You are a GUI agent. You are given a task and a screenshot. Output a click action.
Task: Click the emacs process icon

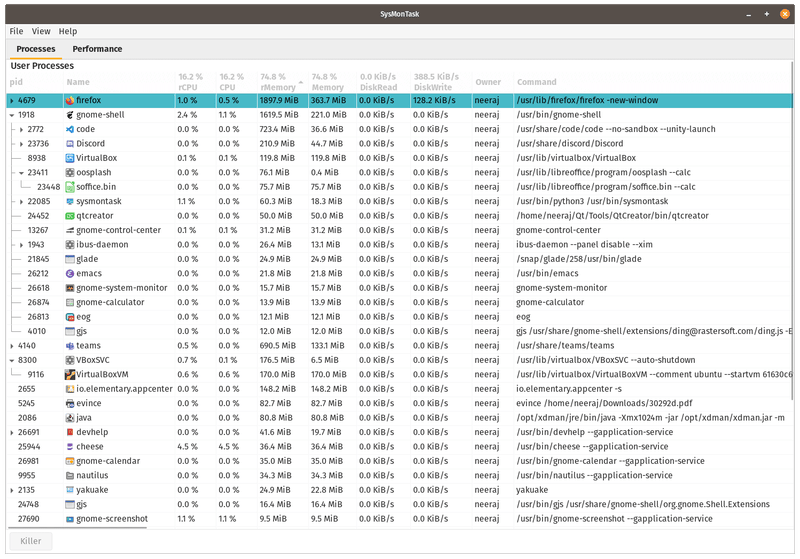69,273
